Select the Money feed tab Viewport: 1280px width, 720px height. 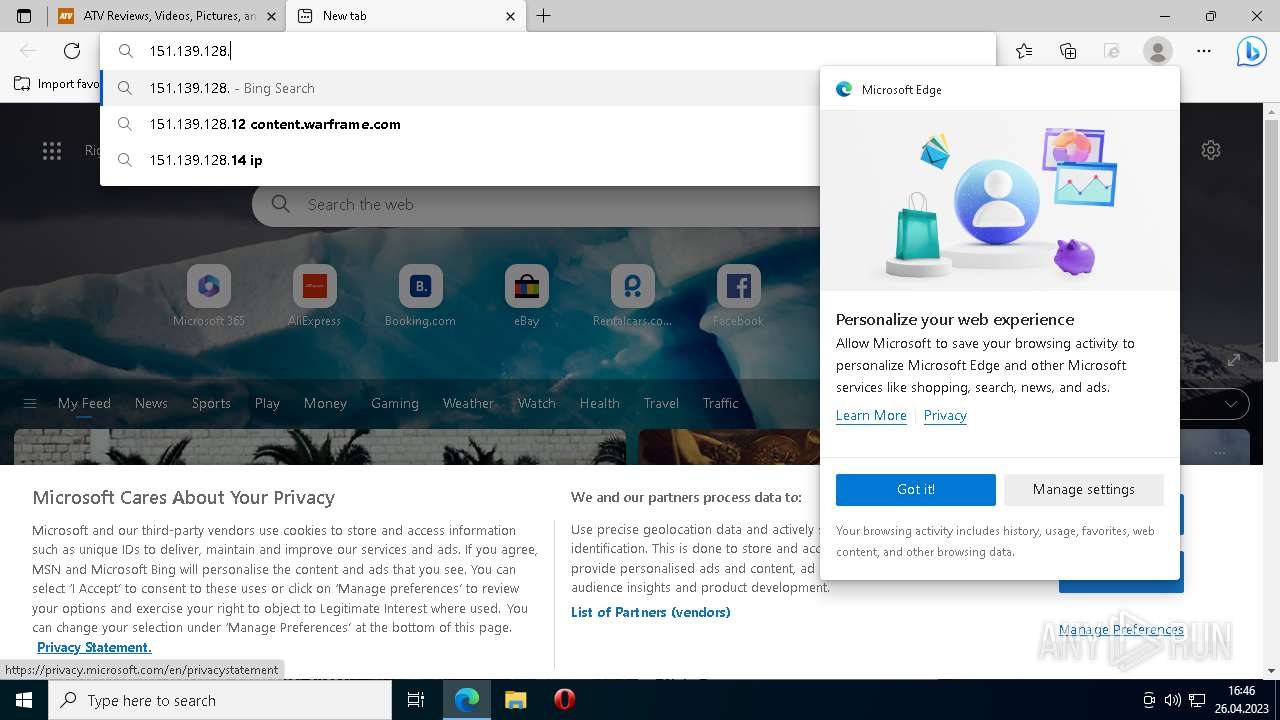pos(325,403)
